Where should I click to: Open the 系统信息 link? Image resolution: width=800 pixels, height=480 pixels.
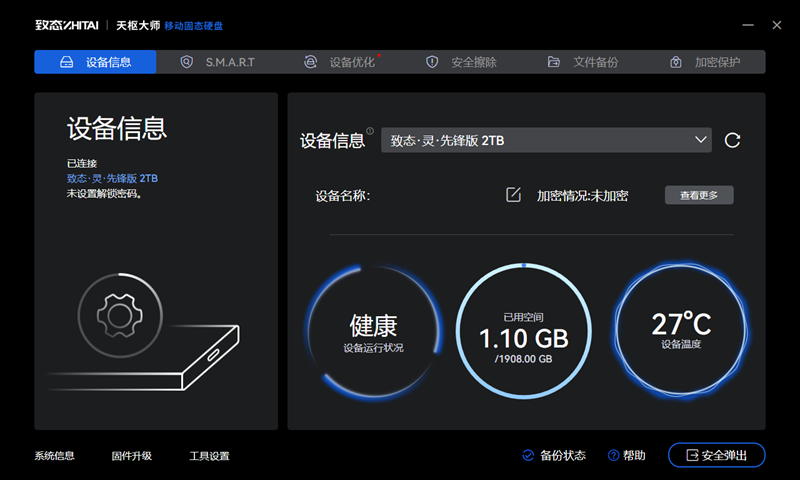click(55, 456)
